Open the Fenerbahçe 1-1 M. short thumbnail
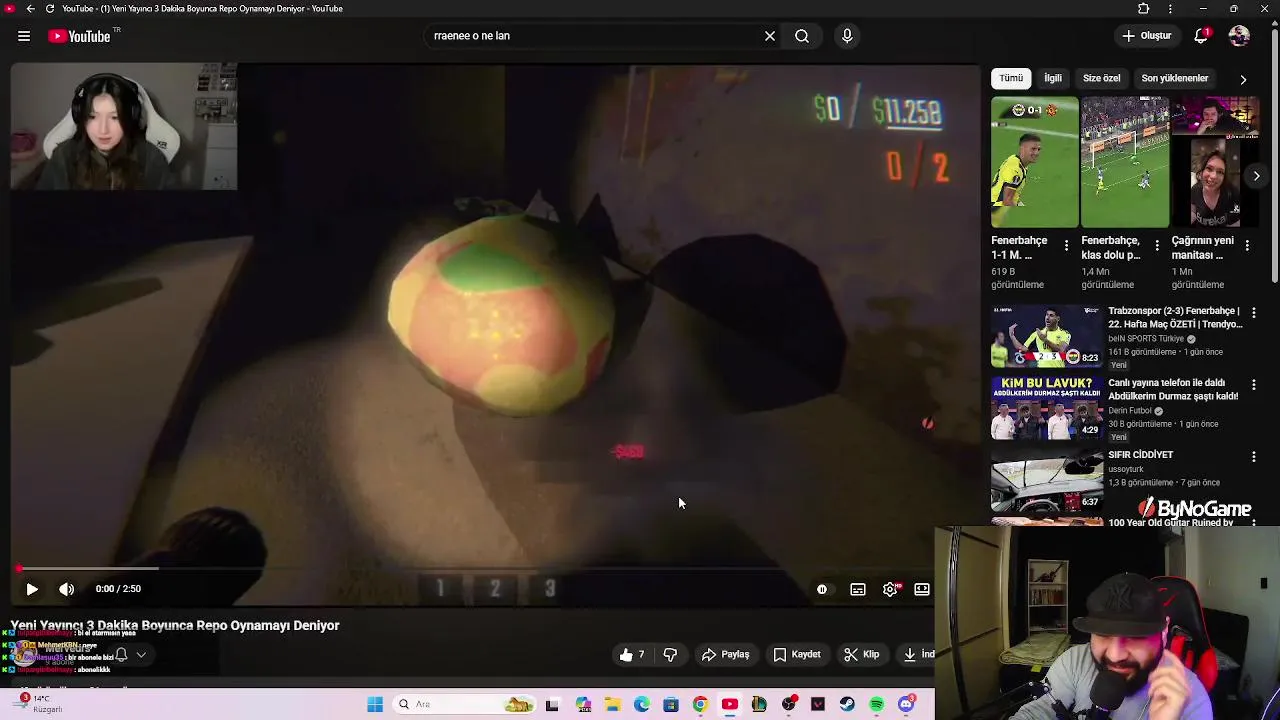This screenshot has height=720, width=1280. (1035, 162)
